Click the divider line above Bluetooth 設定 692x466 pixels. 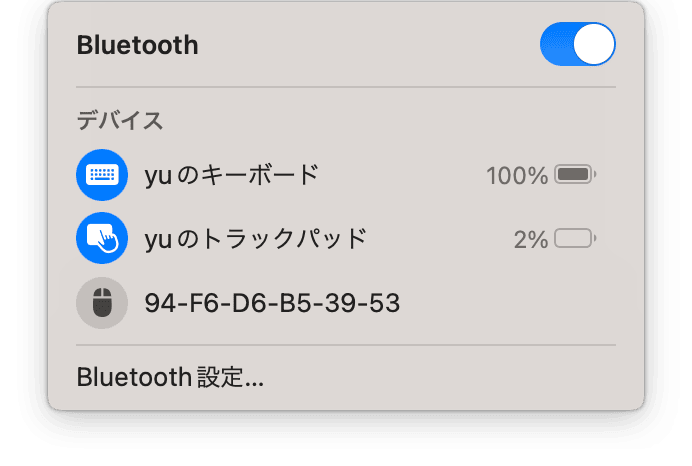point(346,345)
